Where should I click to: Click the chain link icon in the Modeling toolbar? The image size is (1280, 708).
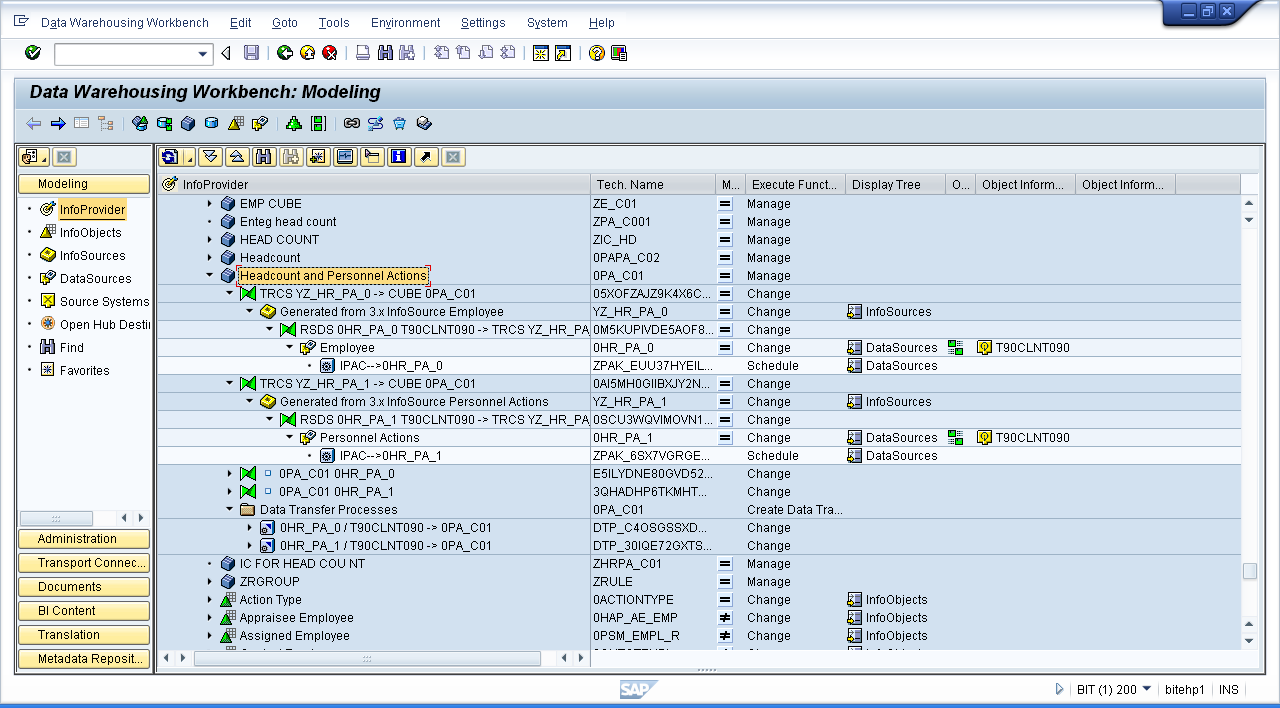click(x=351, y=123)
